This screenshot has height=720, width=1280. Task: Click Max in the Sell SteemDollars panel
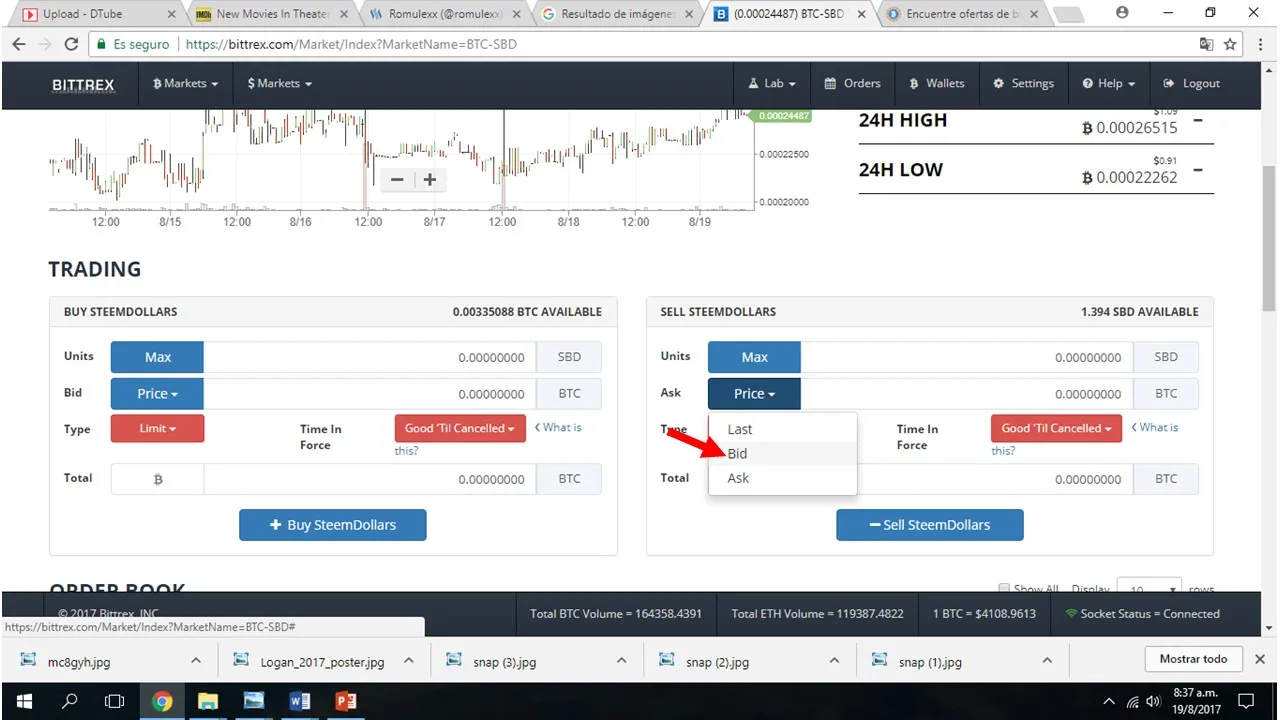pyautogui.click(x=754, y=357)
